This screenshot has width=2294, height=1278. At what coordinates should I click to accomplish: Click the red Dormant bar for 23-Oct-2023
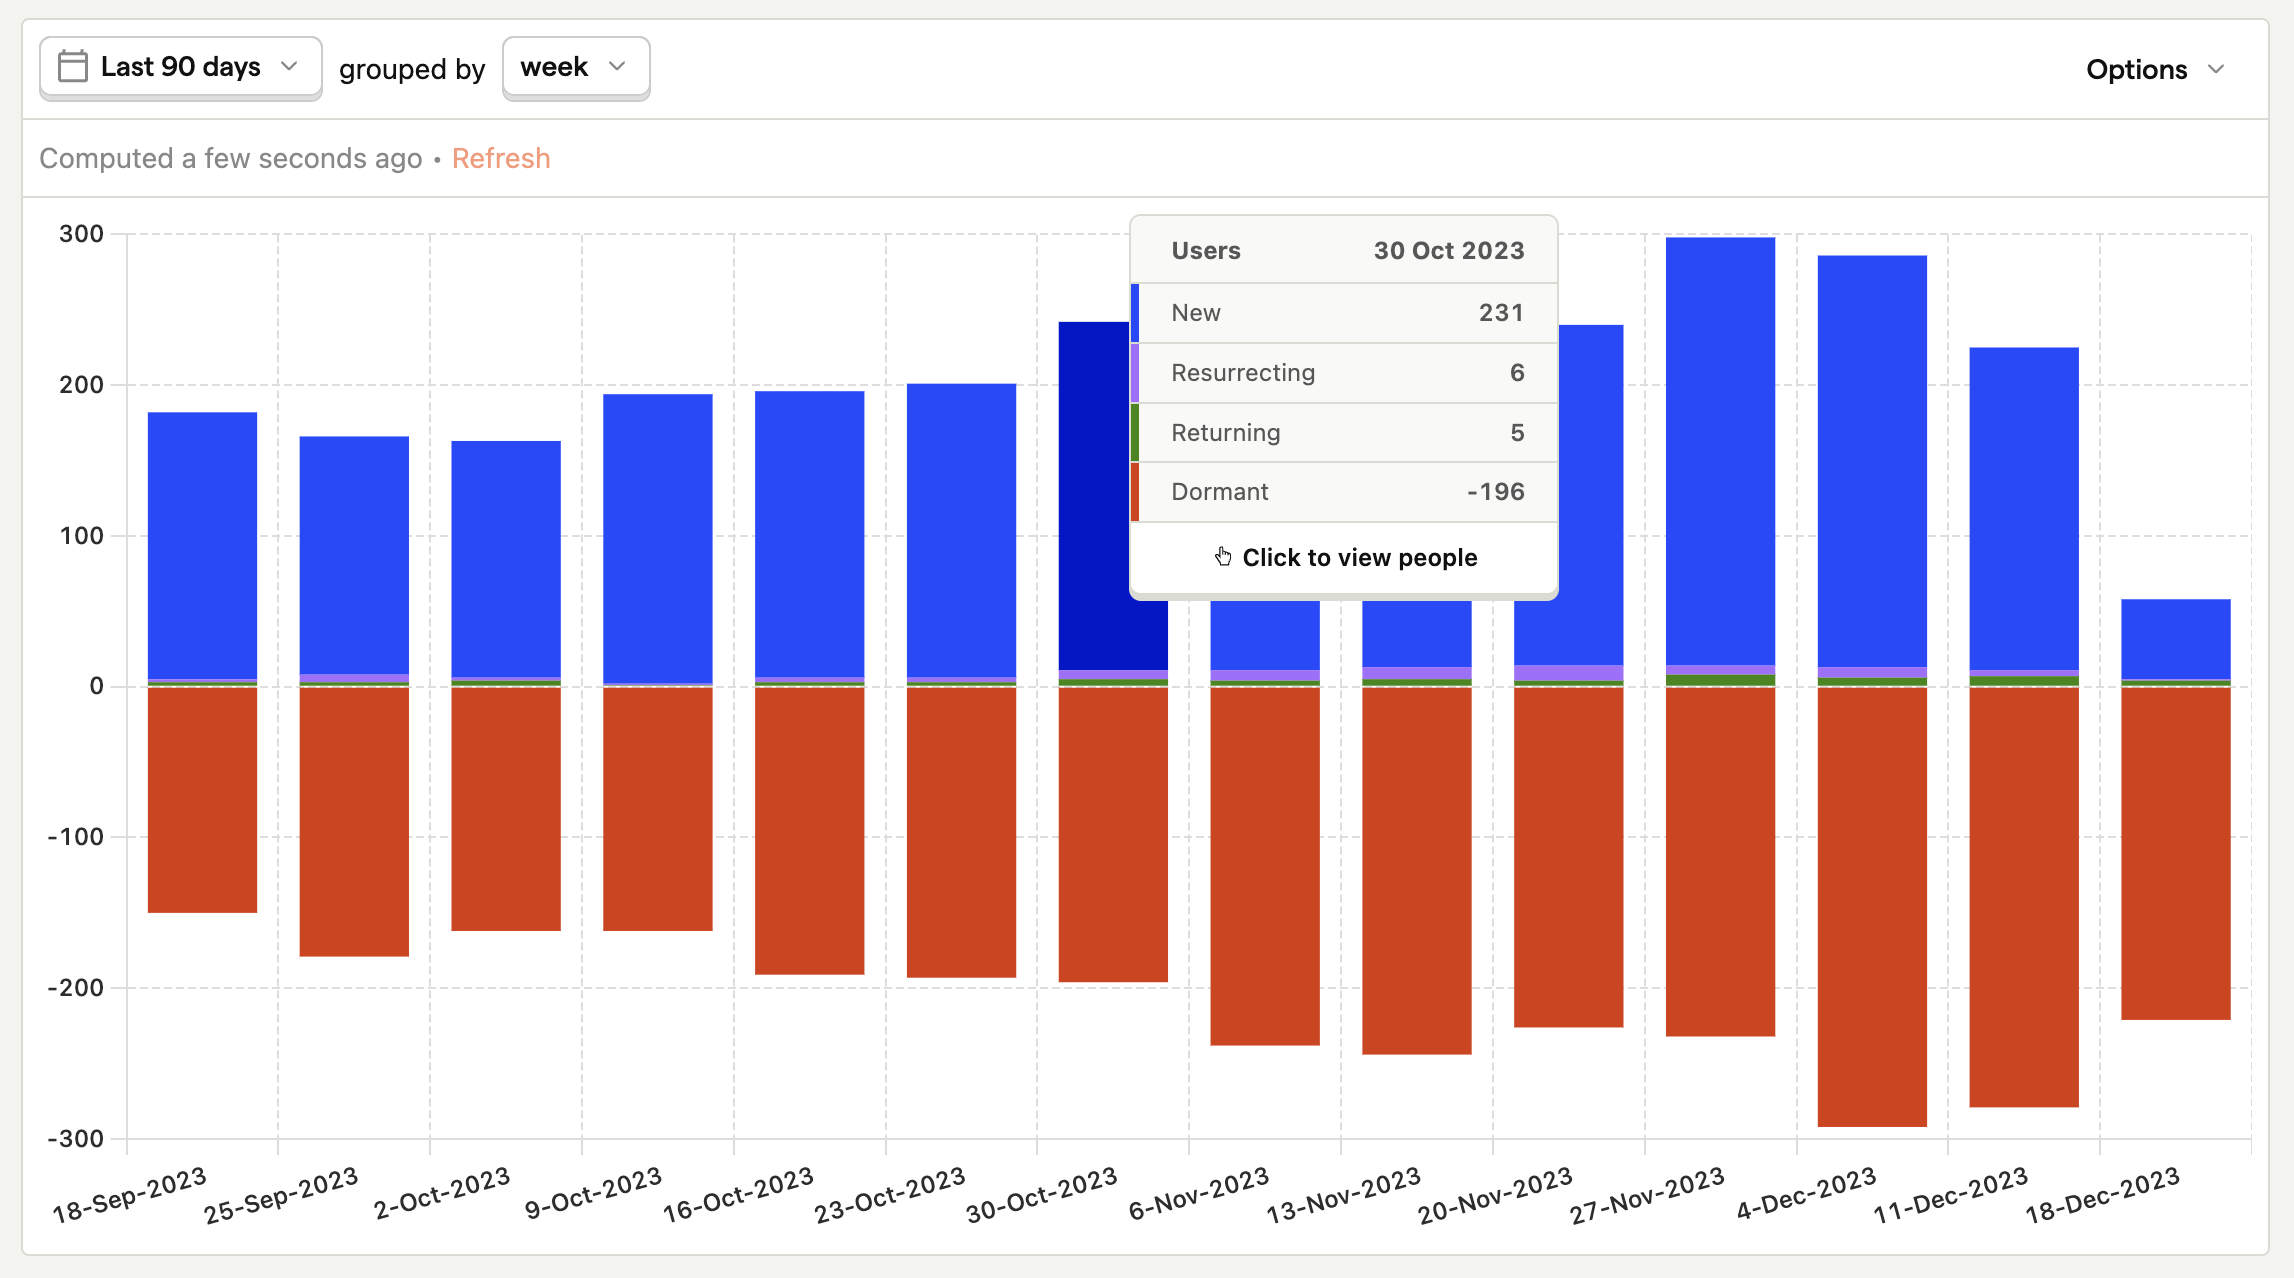point(962,832)
